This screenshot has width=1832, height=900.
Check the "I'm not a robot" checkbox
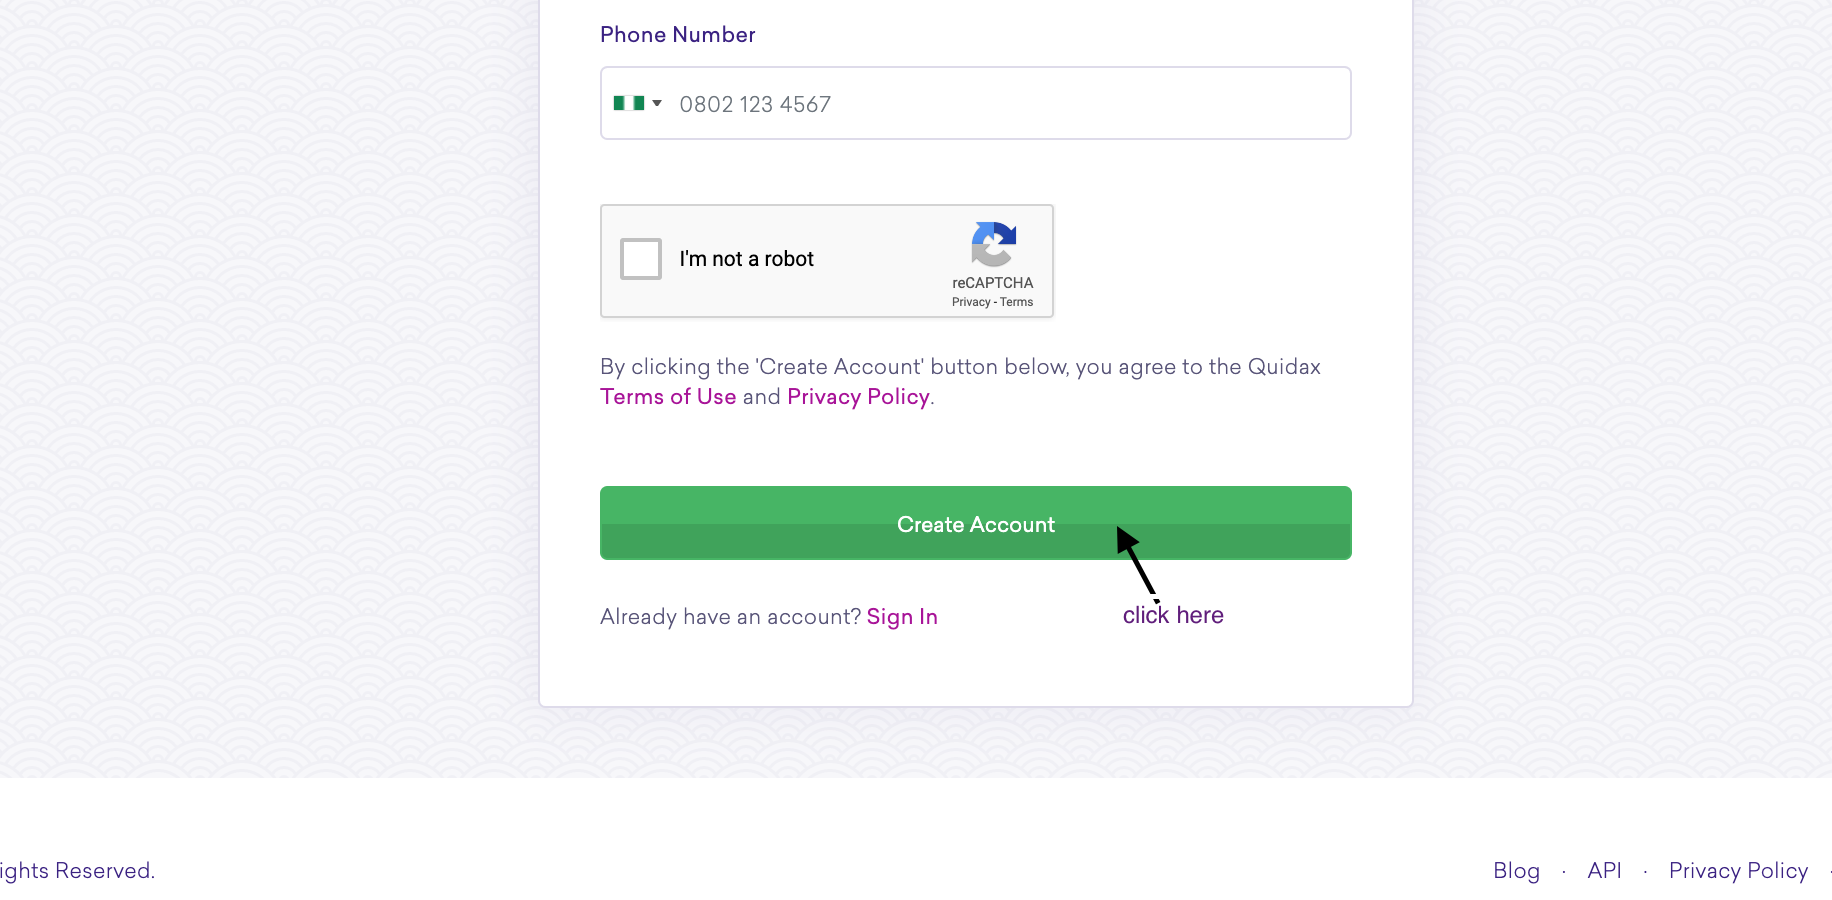[x=641, y=259]
